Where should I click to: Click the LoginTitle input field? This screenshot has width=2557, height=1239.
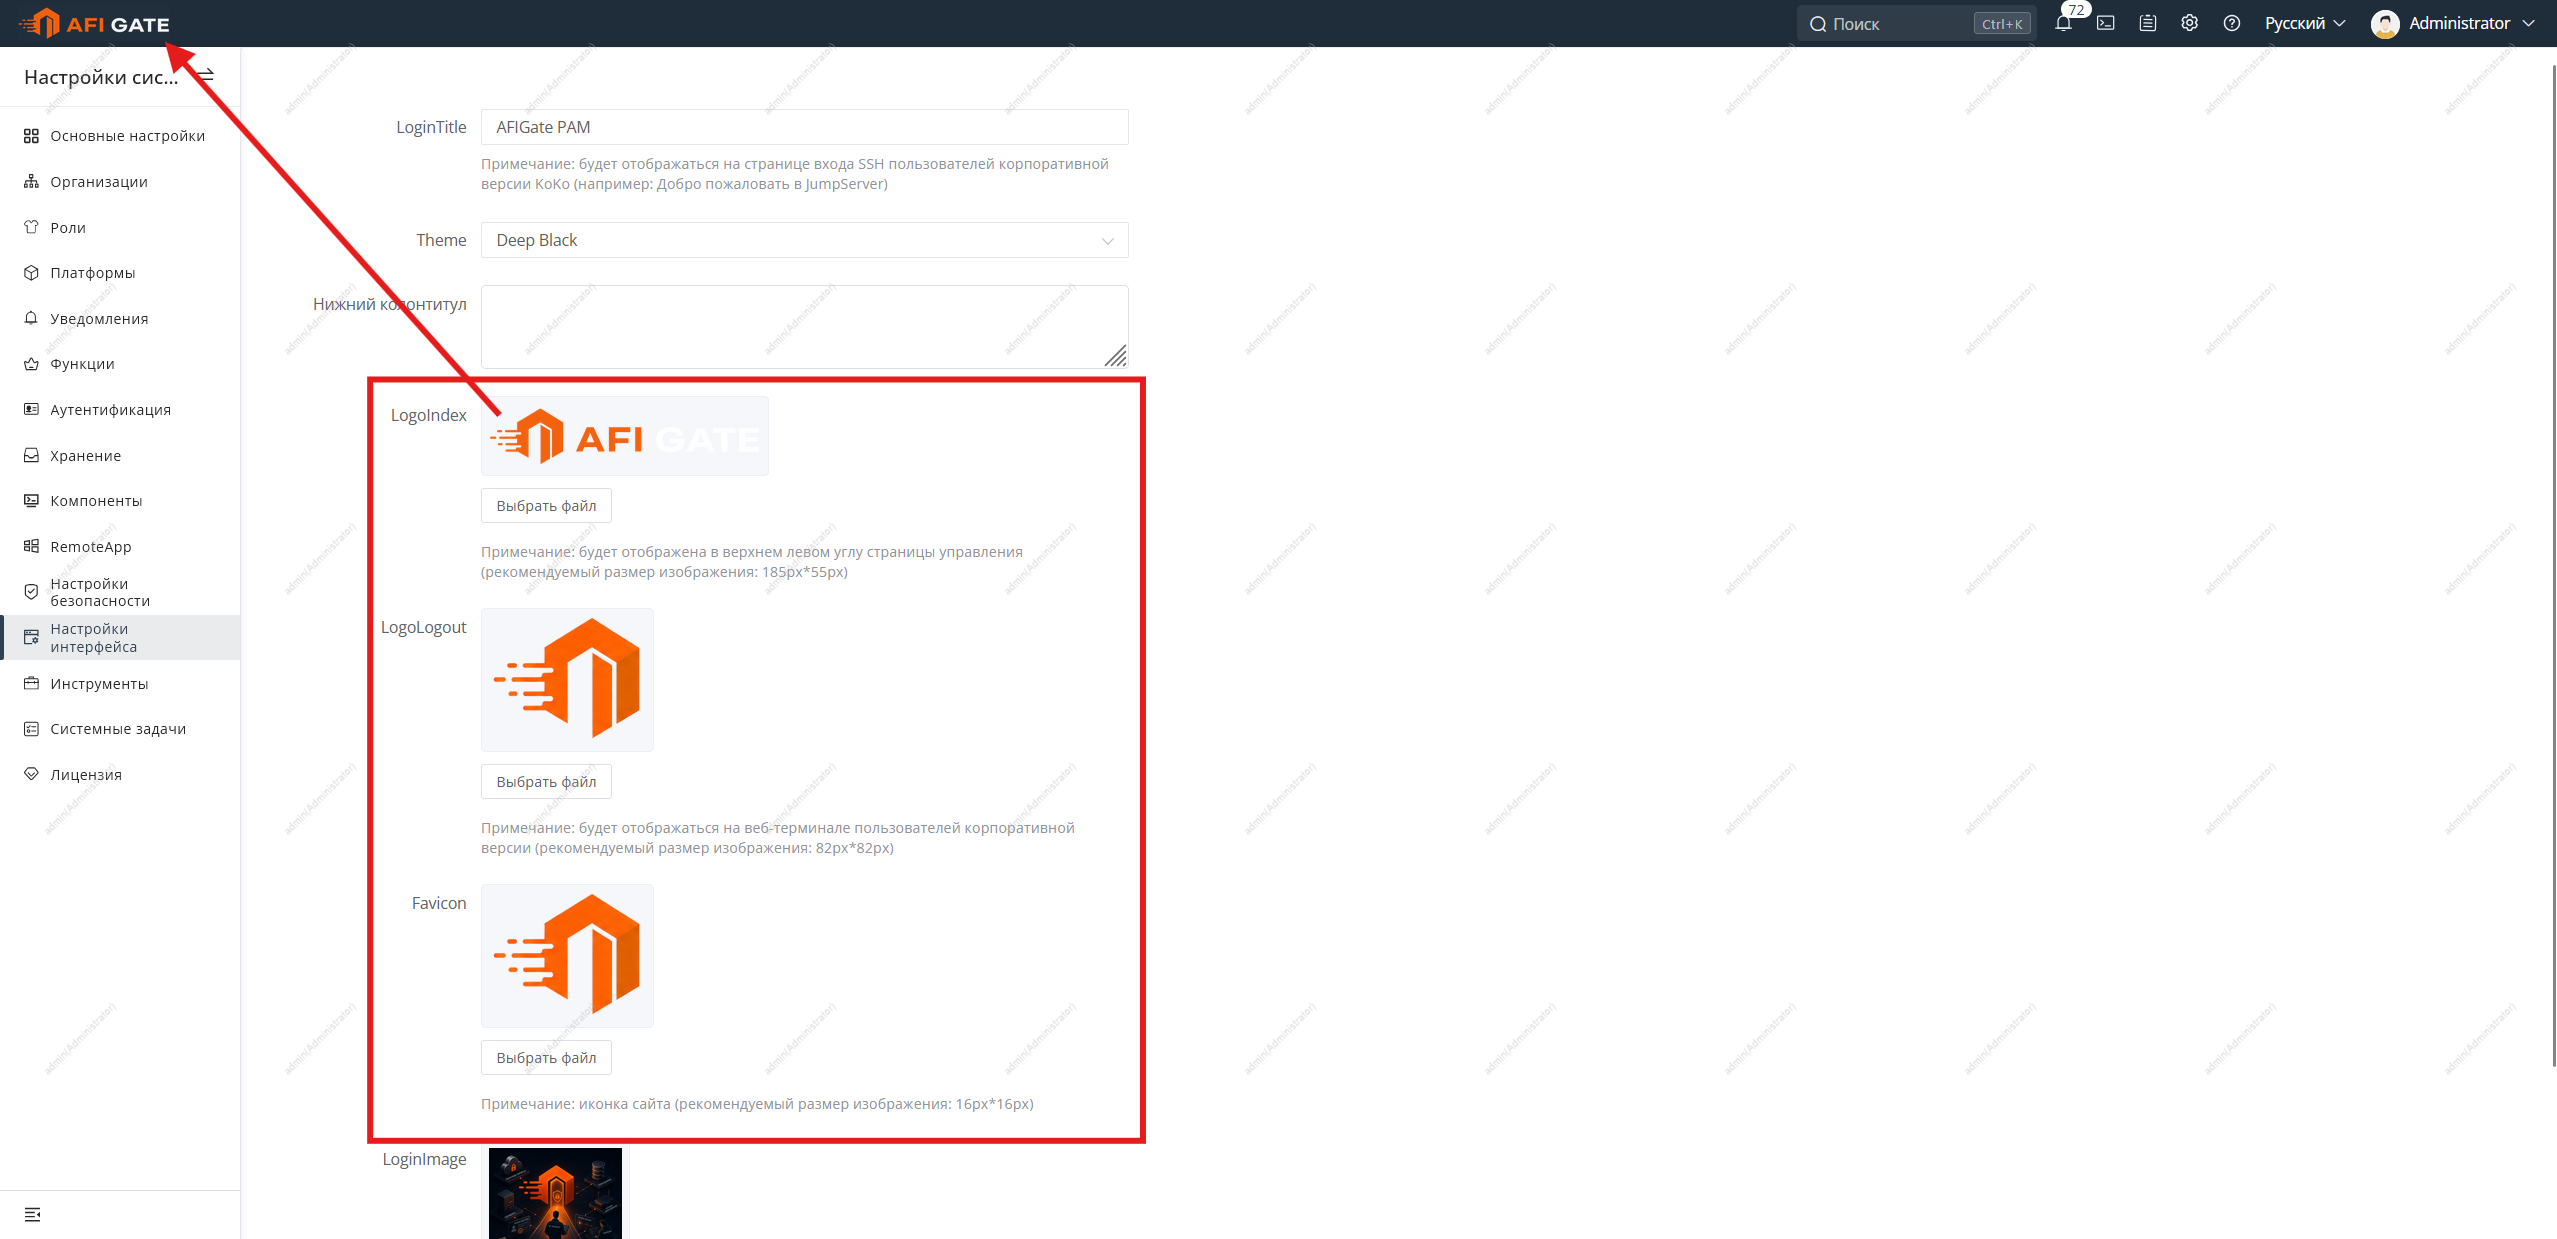(804, 127)
